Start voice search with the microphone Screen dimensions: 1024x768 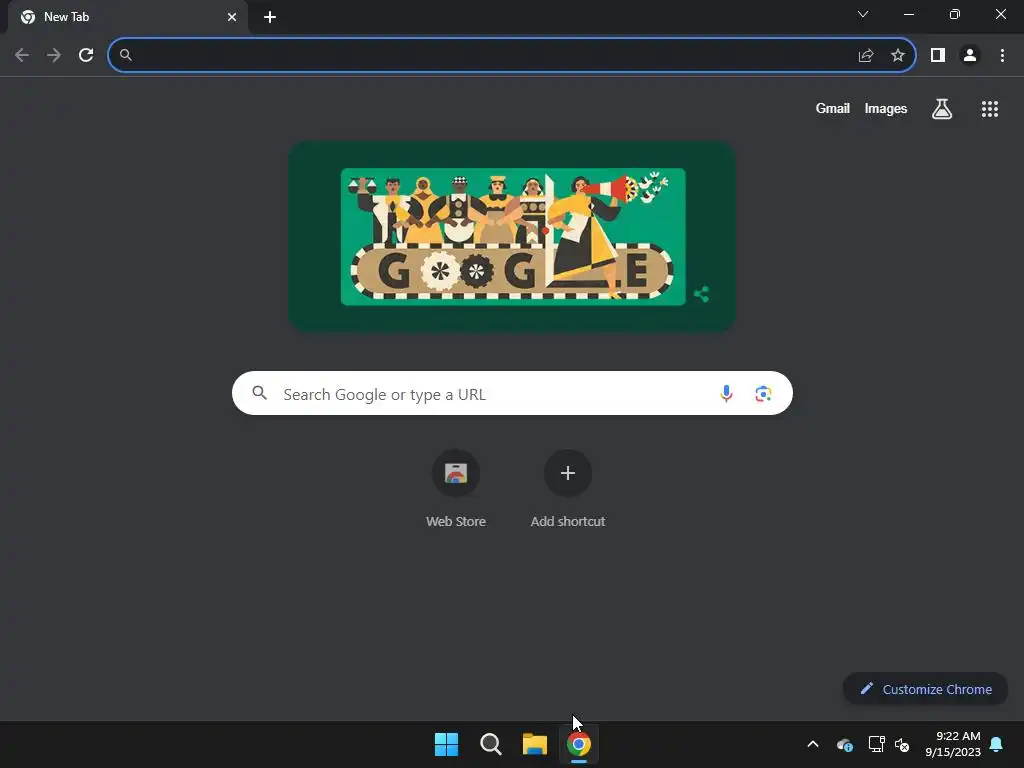pos(726,394)
